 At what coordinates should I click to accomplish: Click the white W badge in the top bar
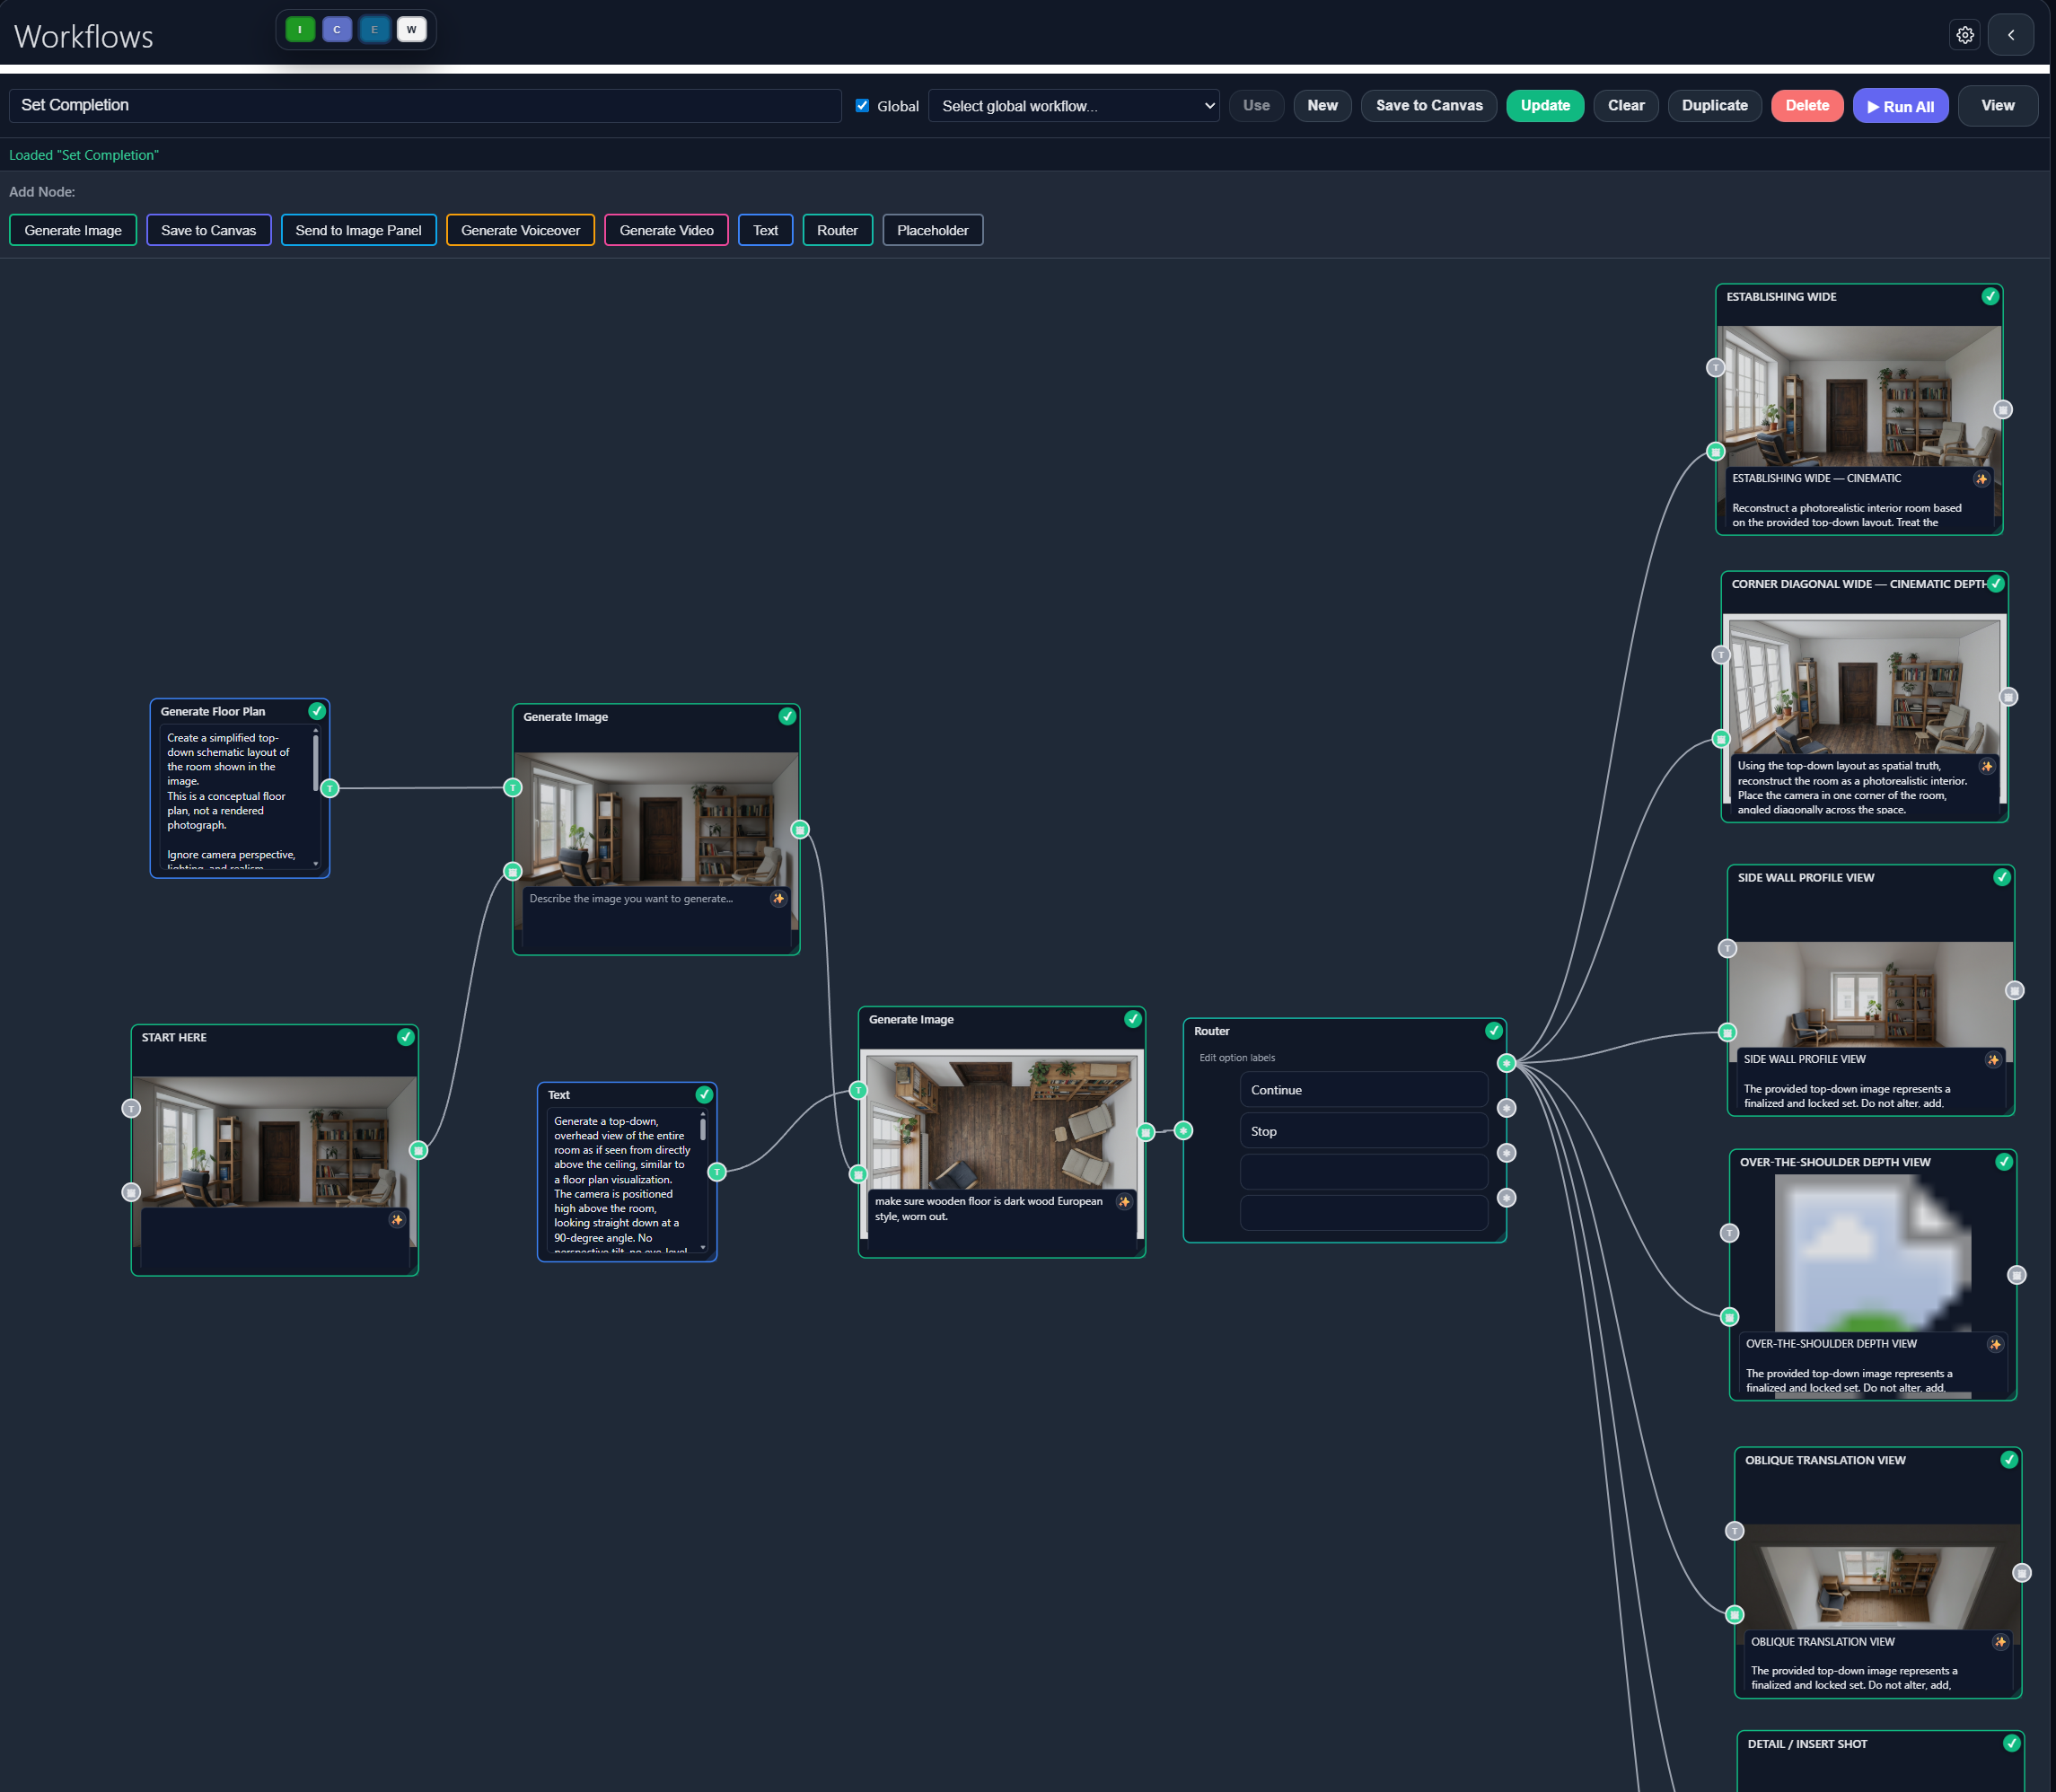tap(411, 29)
